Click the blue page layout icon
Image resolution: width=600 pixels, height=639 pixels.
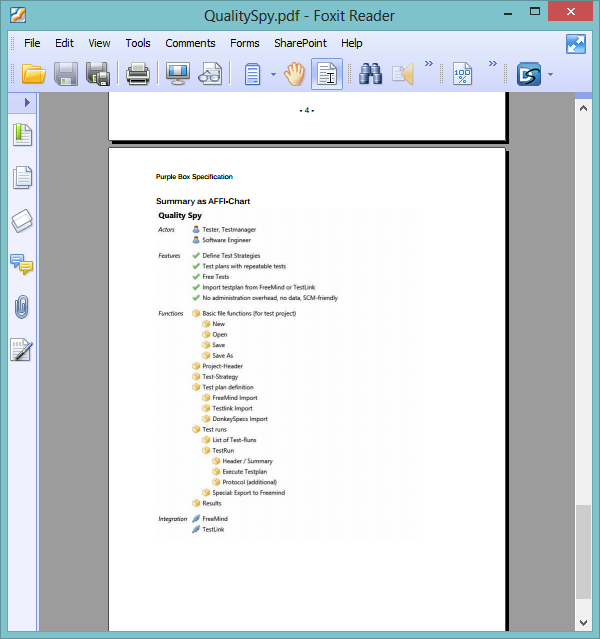coord(252,74)
